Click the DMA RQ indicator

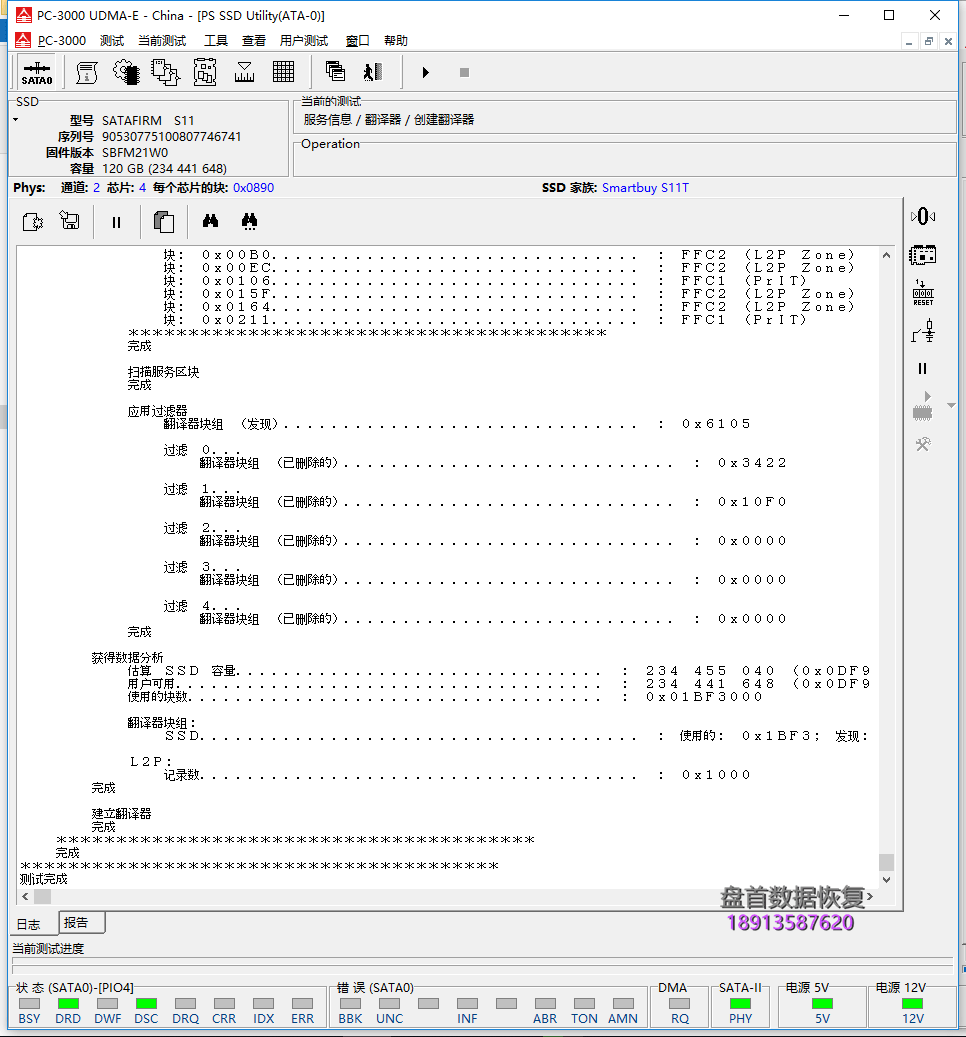pyautogui.click(x=680, y=1004)
